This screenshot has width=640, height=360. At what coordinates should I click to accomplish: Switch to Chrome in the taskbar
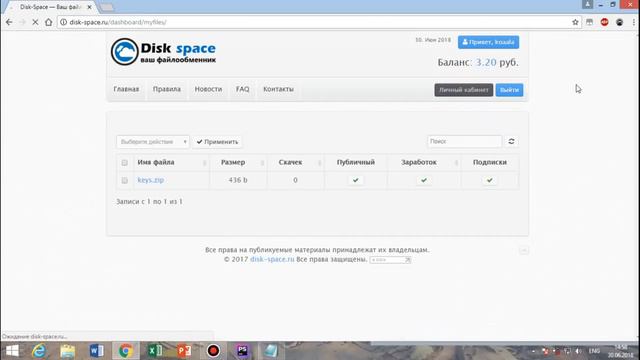coord(125,351)
